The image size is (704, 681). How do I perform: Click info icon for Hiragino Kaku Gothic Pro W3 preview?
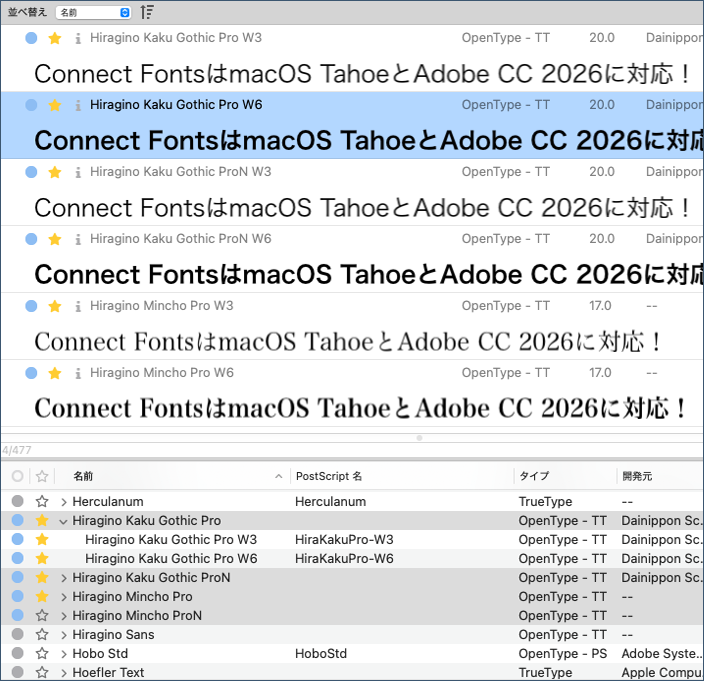click(78, 38)
